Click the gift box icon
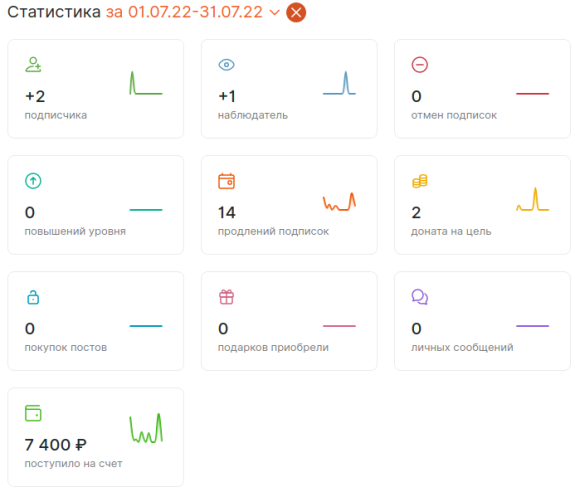The height and width of the screenshot is (492, 575). pyautogui.click(x=226, y=297)
